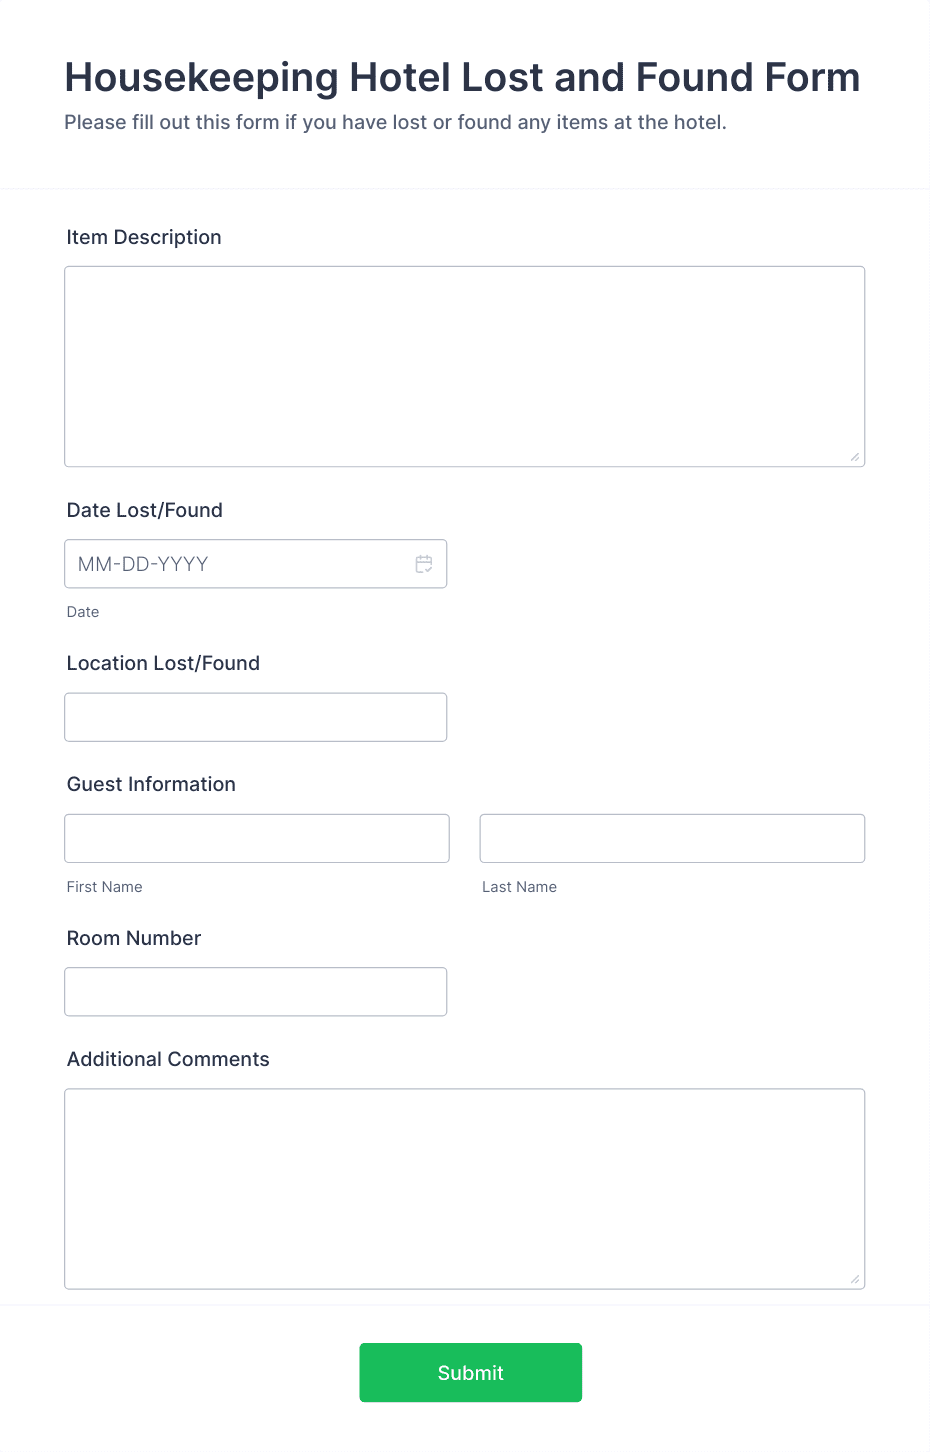Click the Item Description label

pos(143,237)
